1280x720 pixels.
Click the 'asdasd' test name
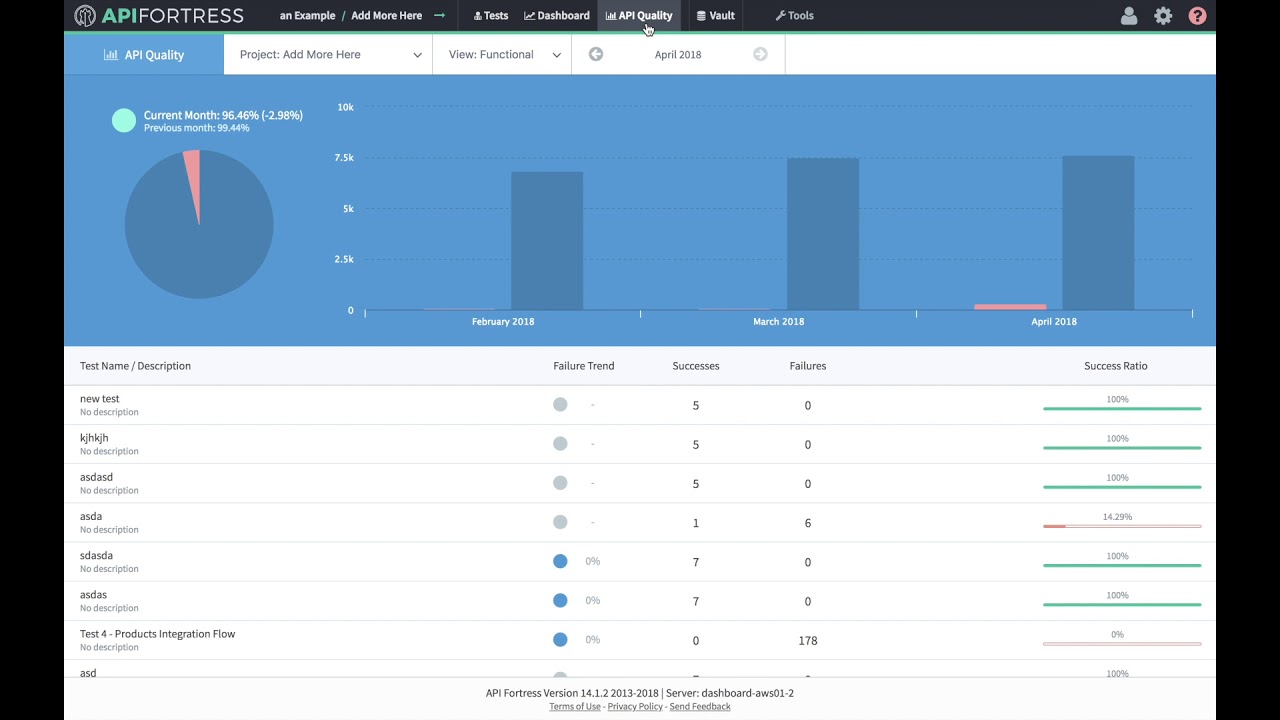pos(96,477)
